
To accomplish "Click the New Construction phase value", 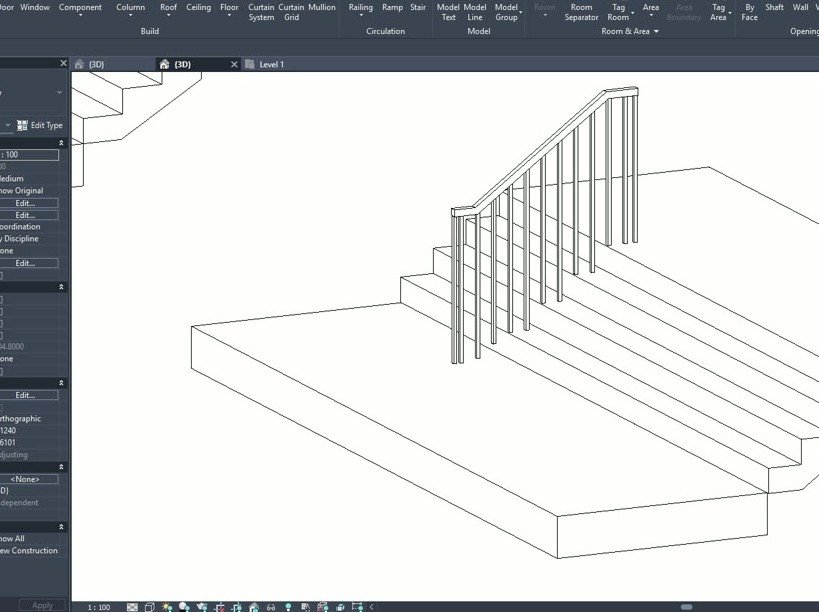I will (x=29, y=551).
